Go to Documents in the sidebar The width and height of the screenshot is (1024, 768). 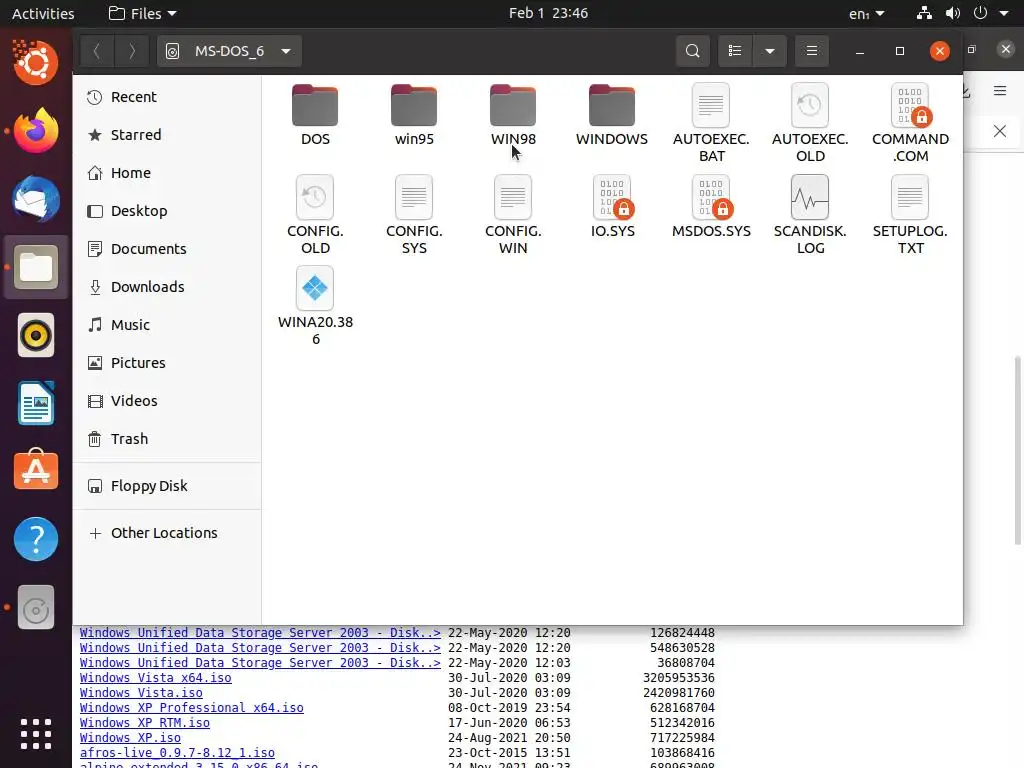[x=167, y=249]
